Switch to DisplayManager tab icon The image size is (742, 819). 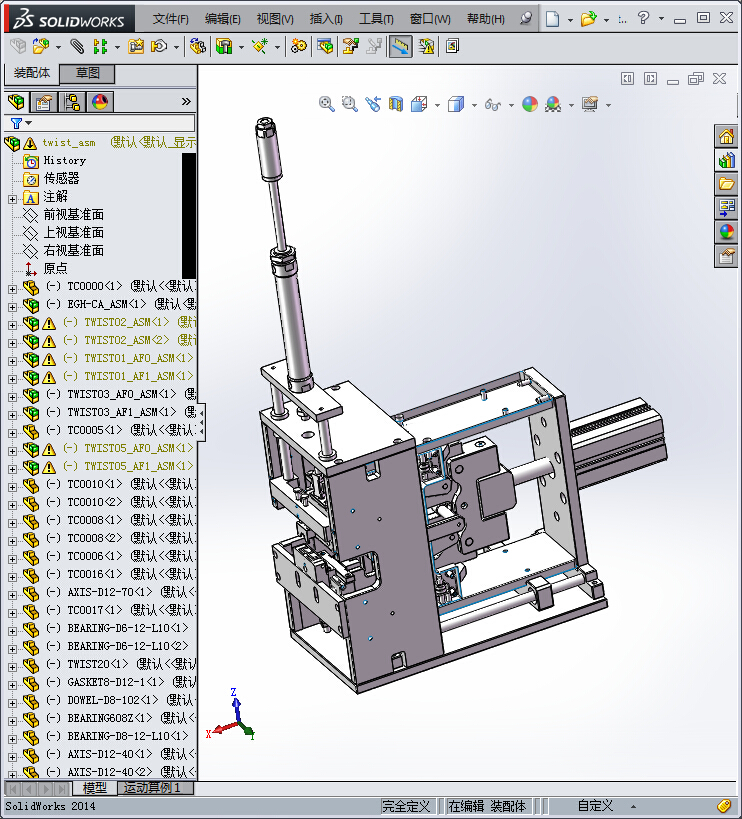[100, 102]
